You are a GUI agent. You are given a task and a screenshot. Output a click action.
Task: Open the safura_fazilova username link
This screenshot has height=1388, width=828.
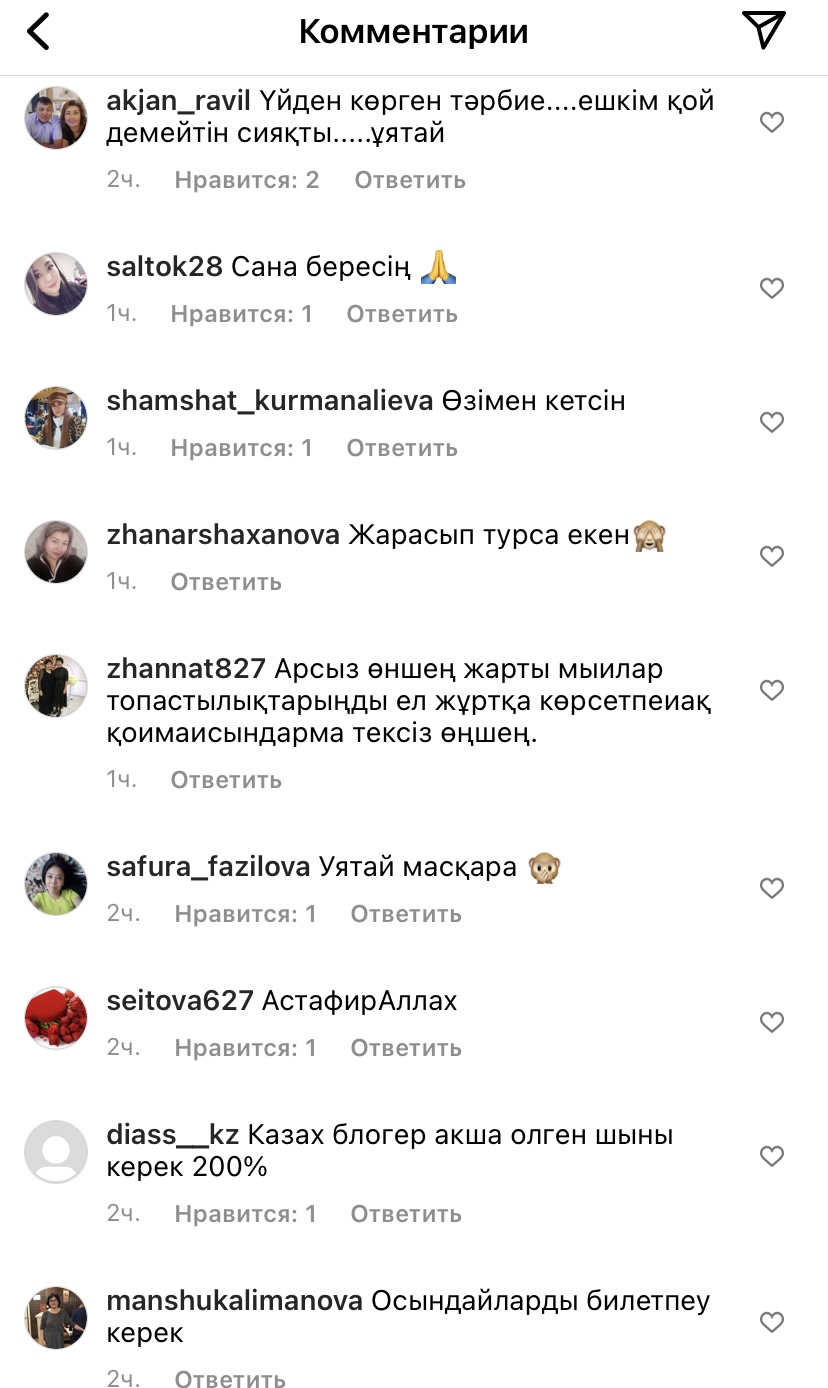point(208,867)
